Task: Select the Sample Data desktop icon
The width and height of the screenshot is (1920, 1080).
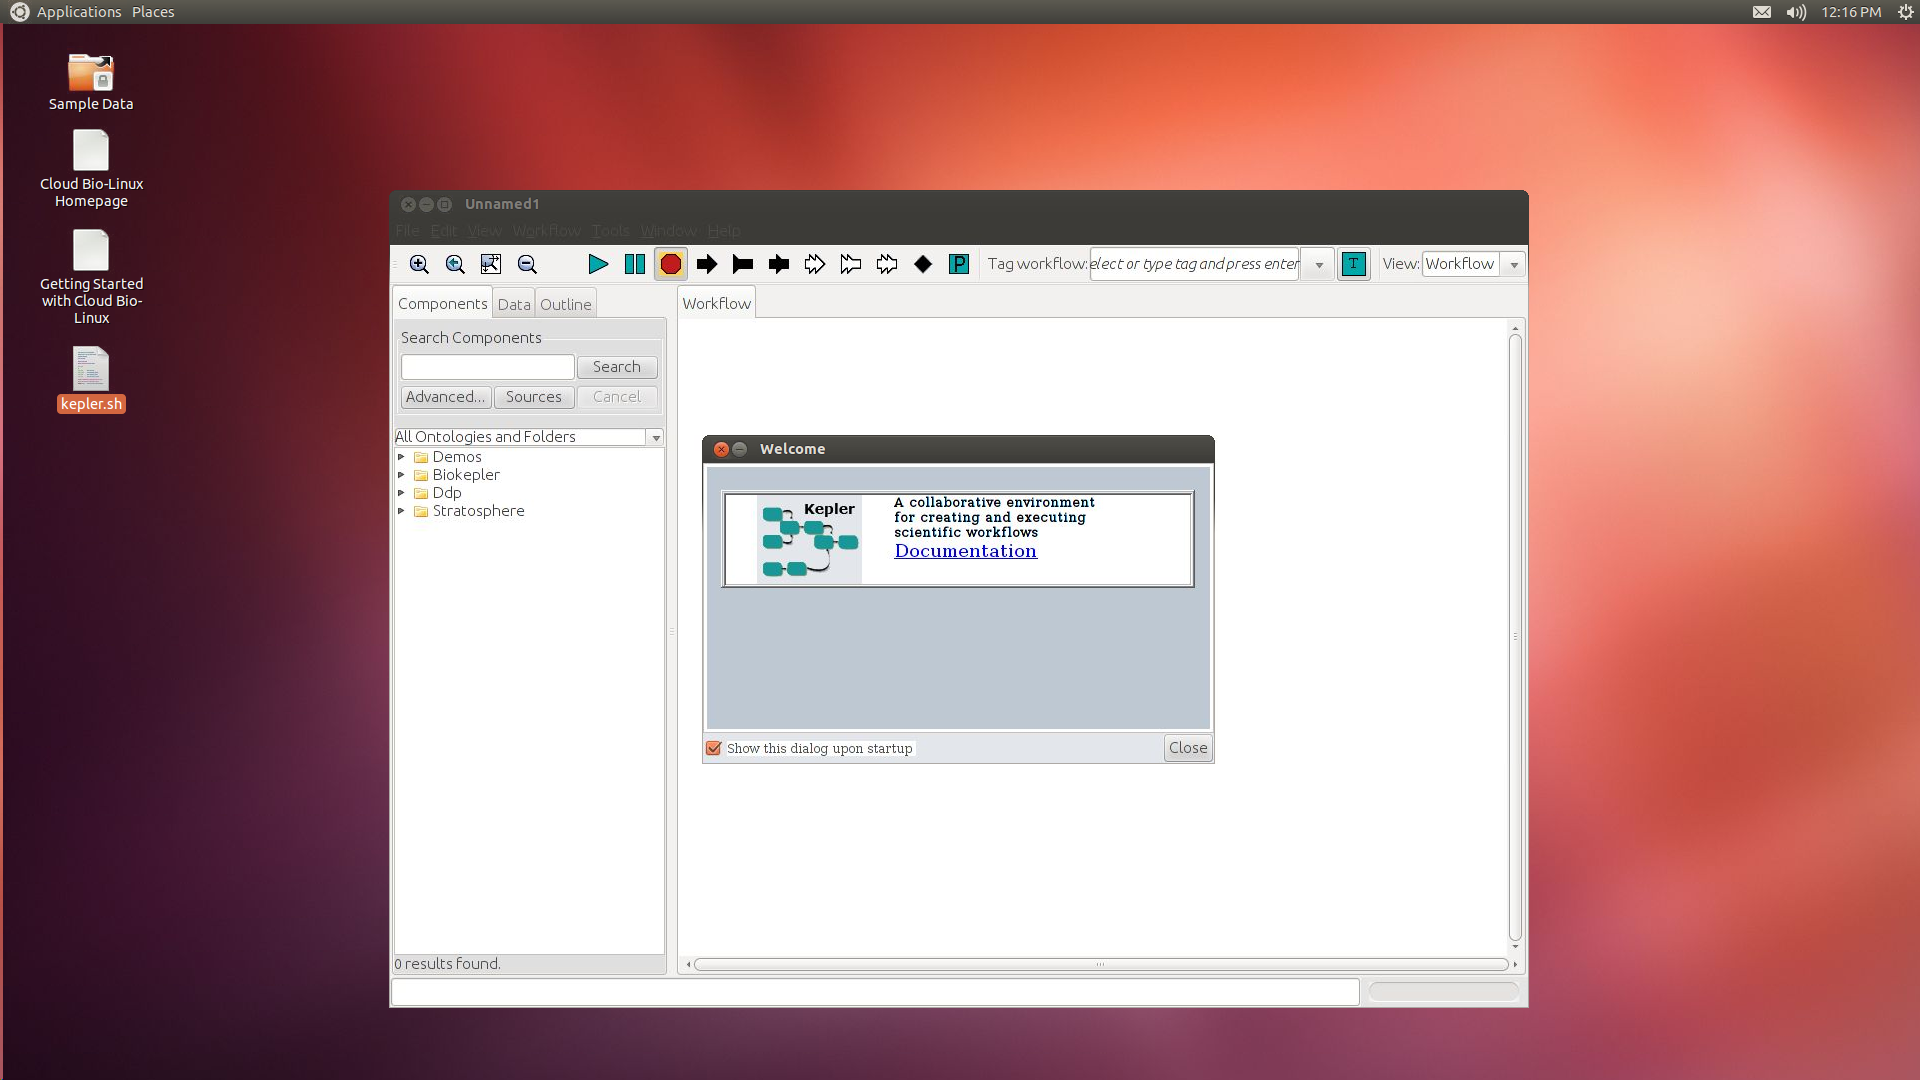Action: click(91, 82)
